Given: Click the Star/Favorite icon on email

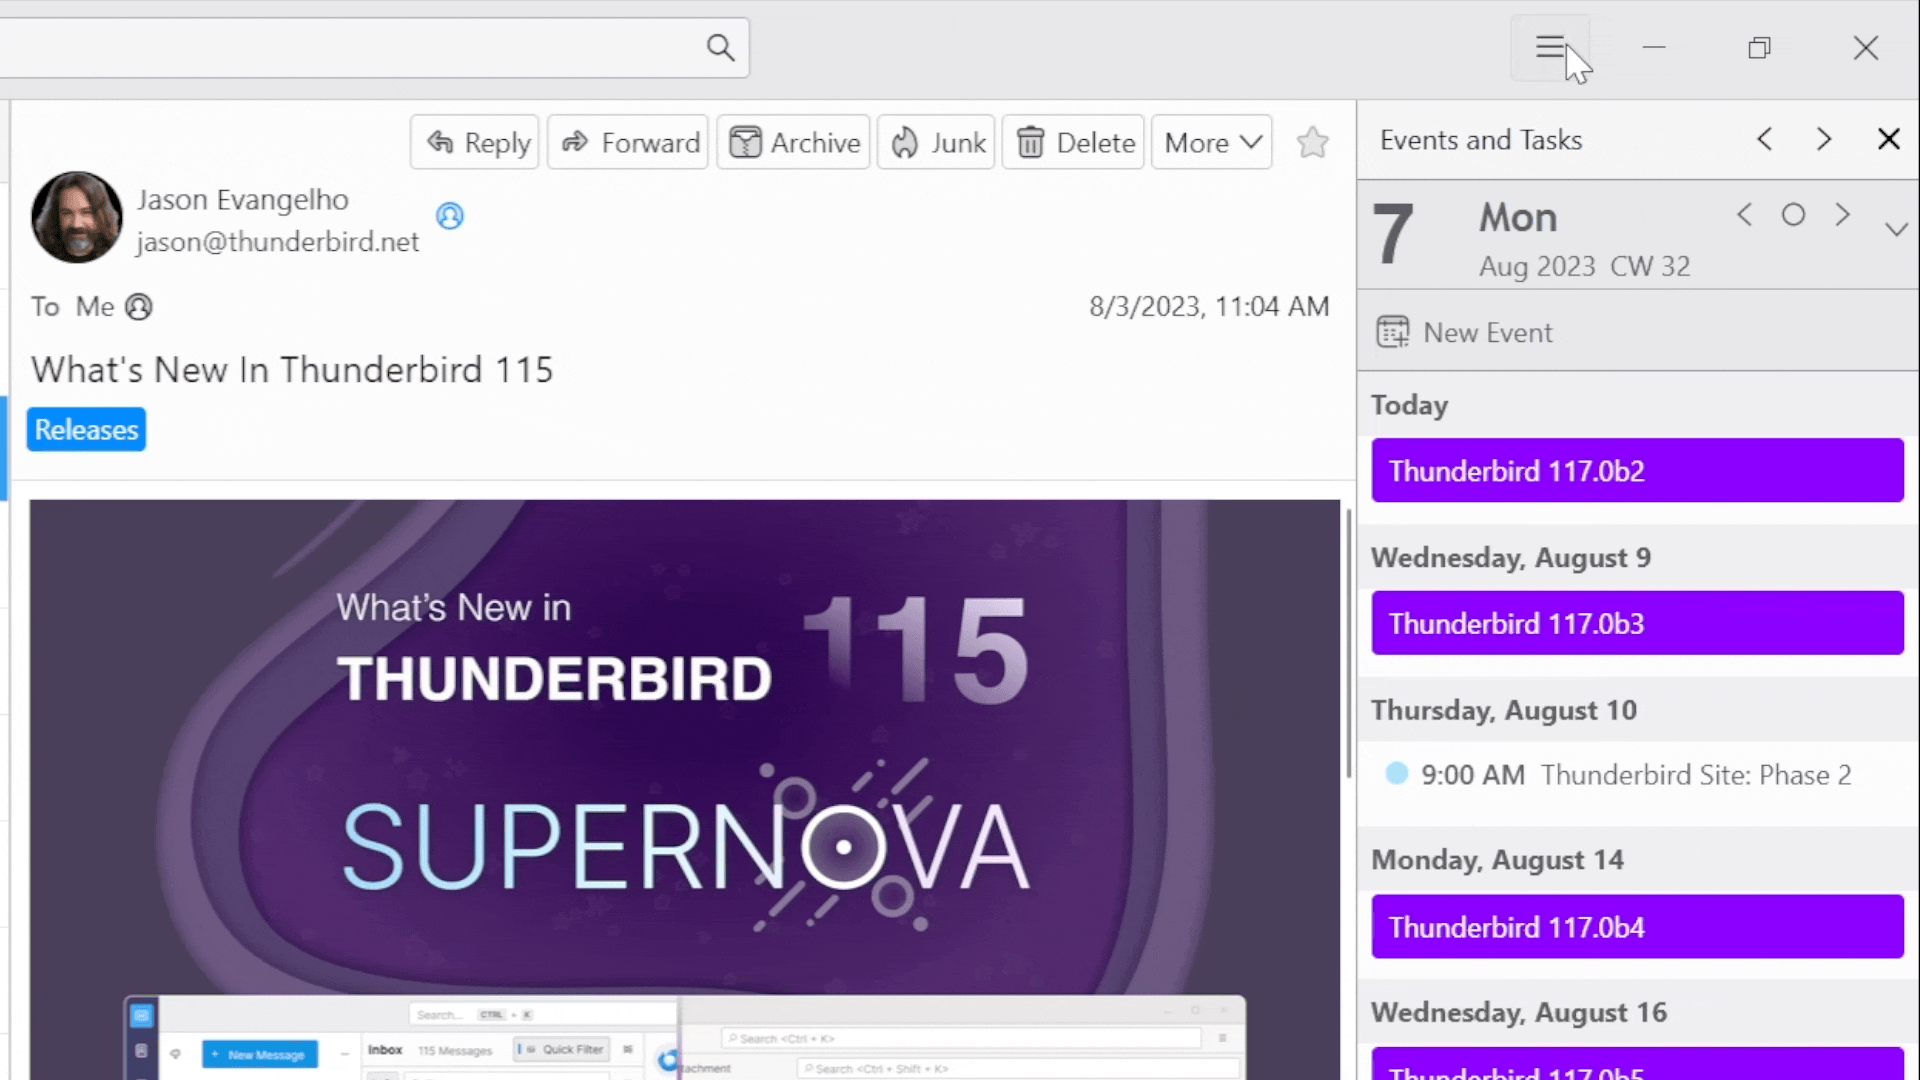Looking at the screenshot, I should [1313, 142].
